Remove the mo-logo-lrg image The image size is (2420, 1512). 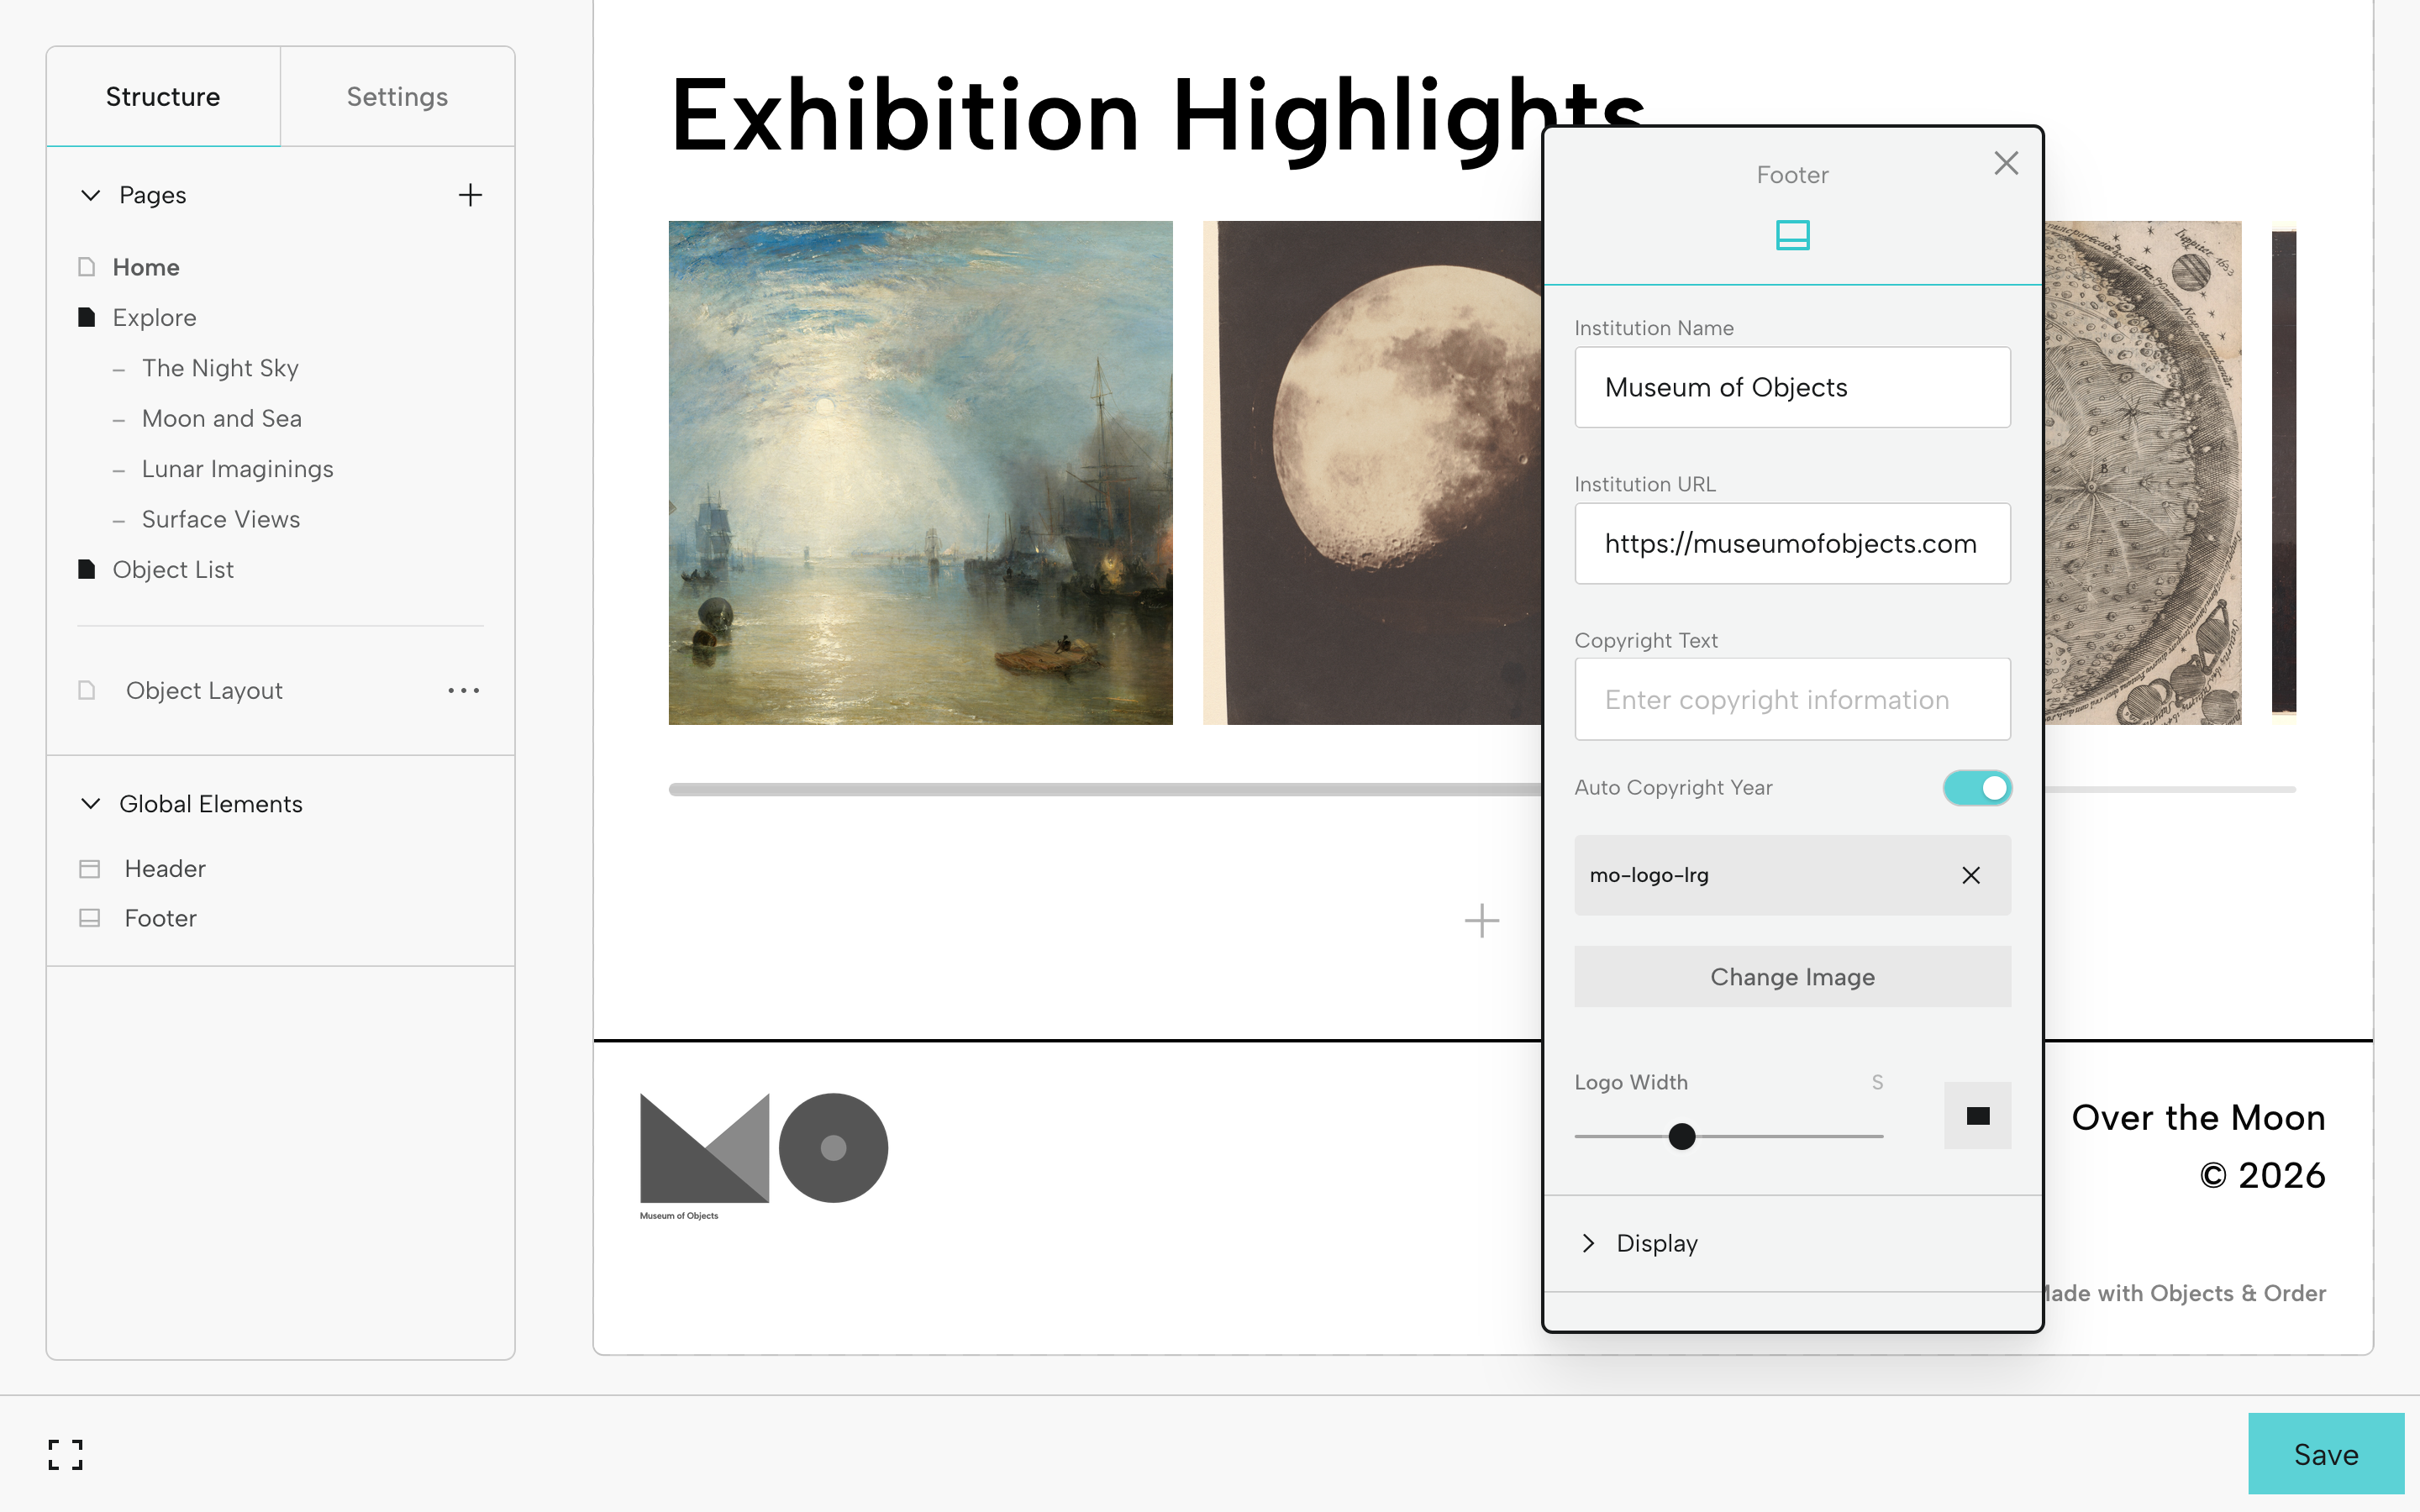click(x=1970, y=875)
